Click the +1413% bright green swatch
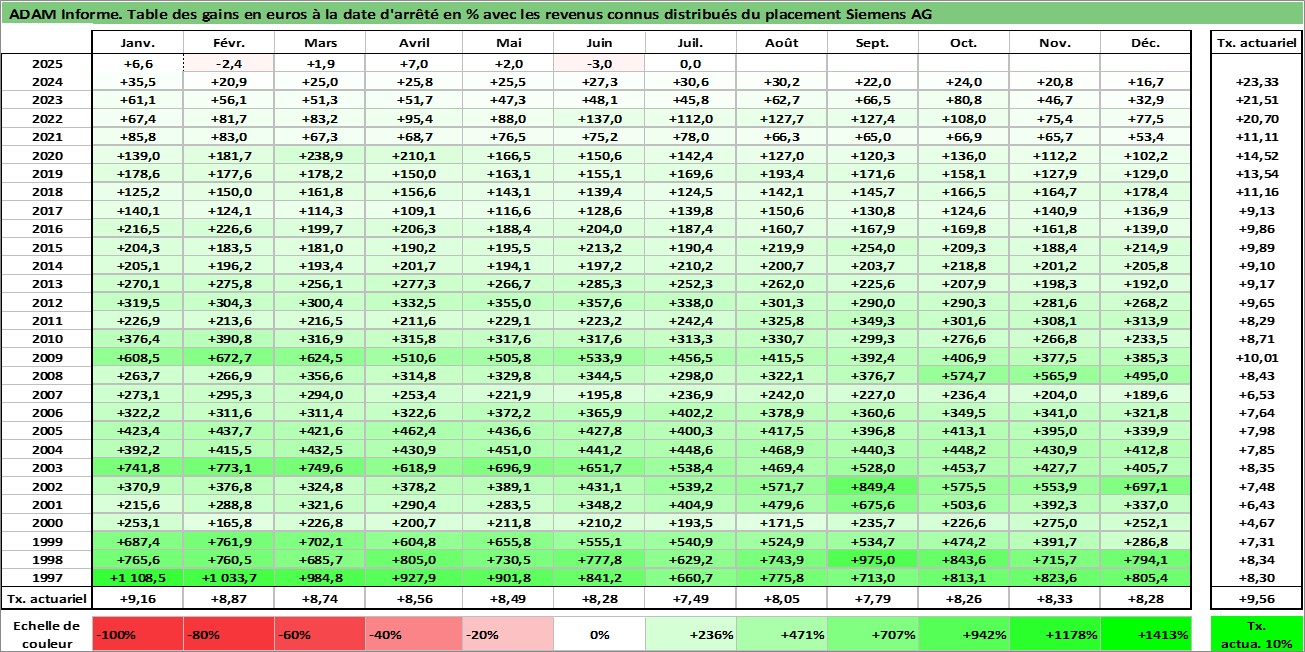 [1145, 634]
